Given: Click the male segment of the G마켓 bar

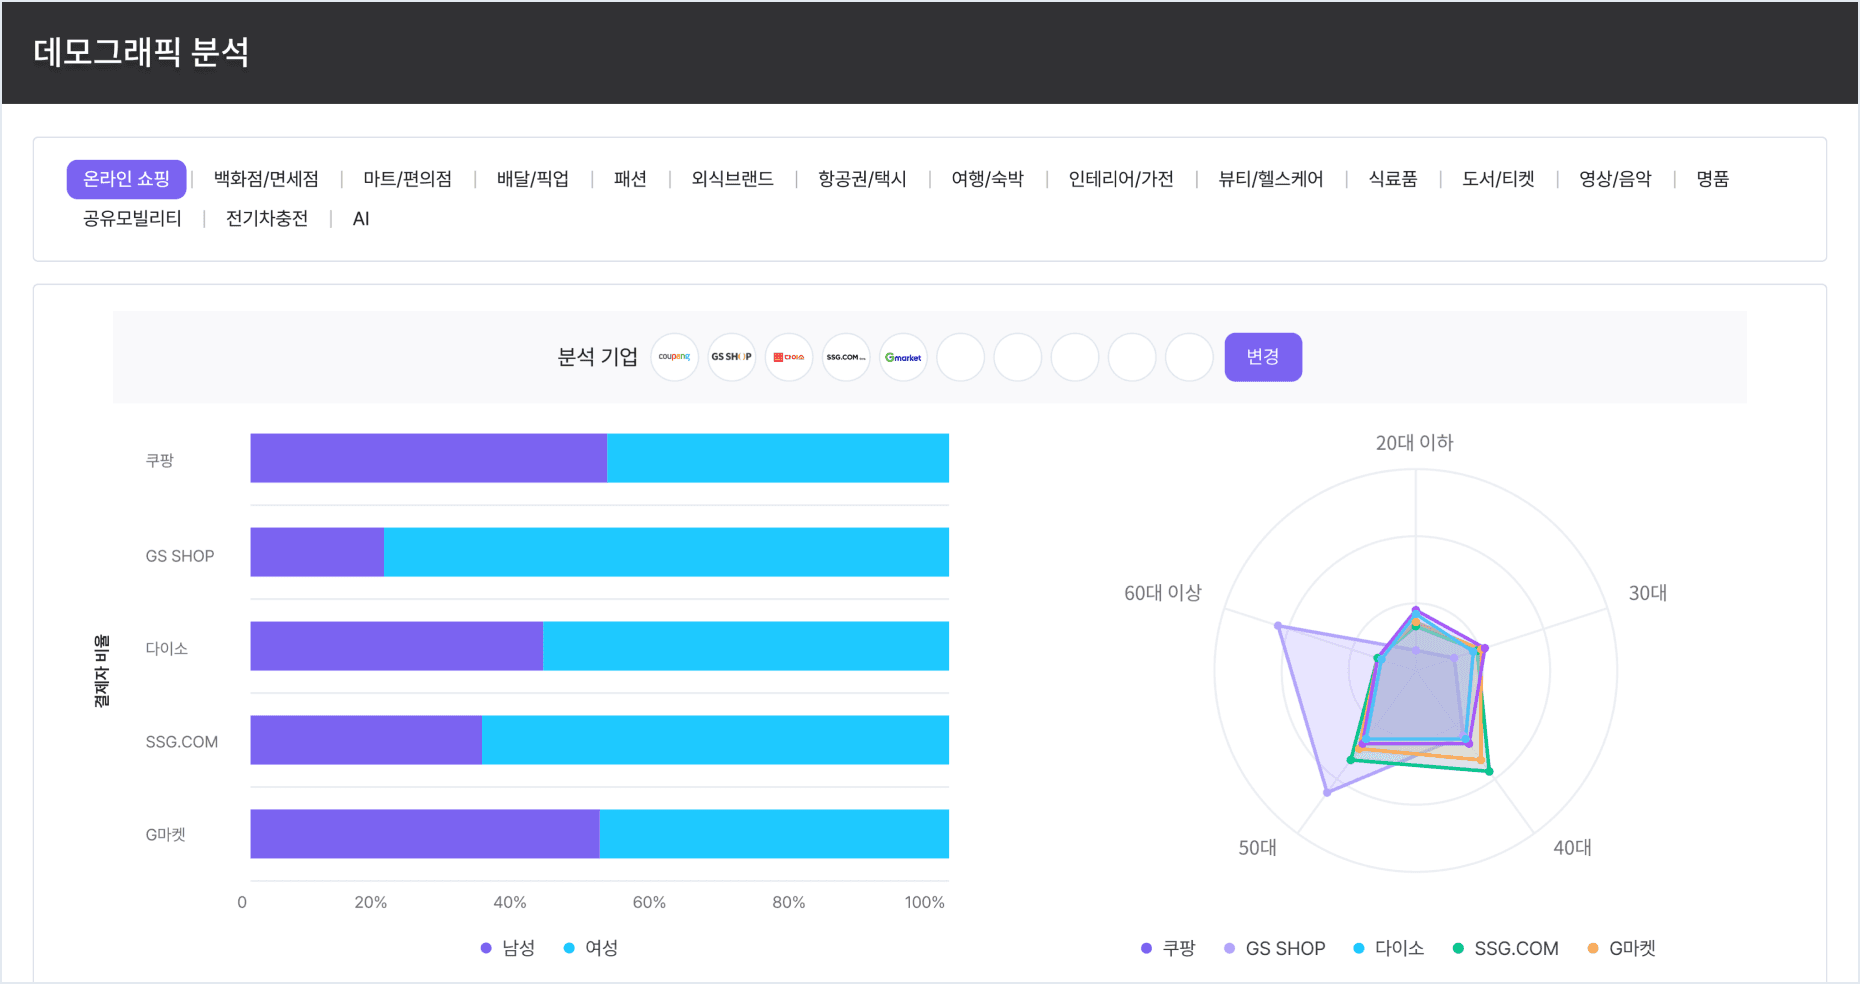Looking at the screenshot, I should pyautogui.click(x=425, y=834).
